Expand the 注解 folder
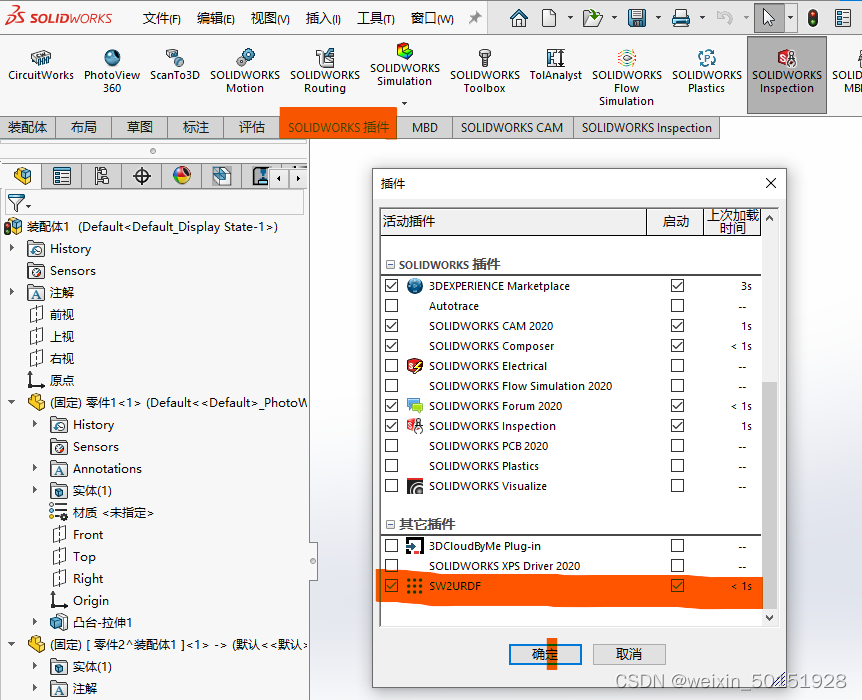 click(12, 292)
